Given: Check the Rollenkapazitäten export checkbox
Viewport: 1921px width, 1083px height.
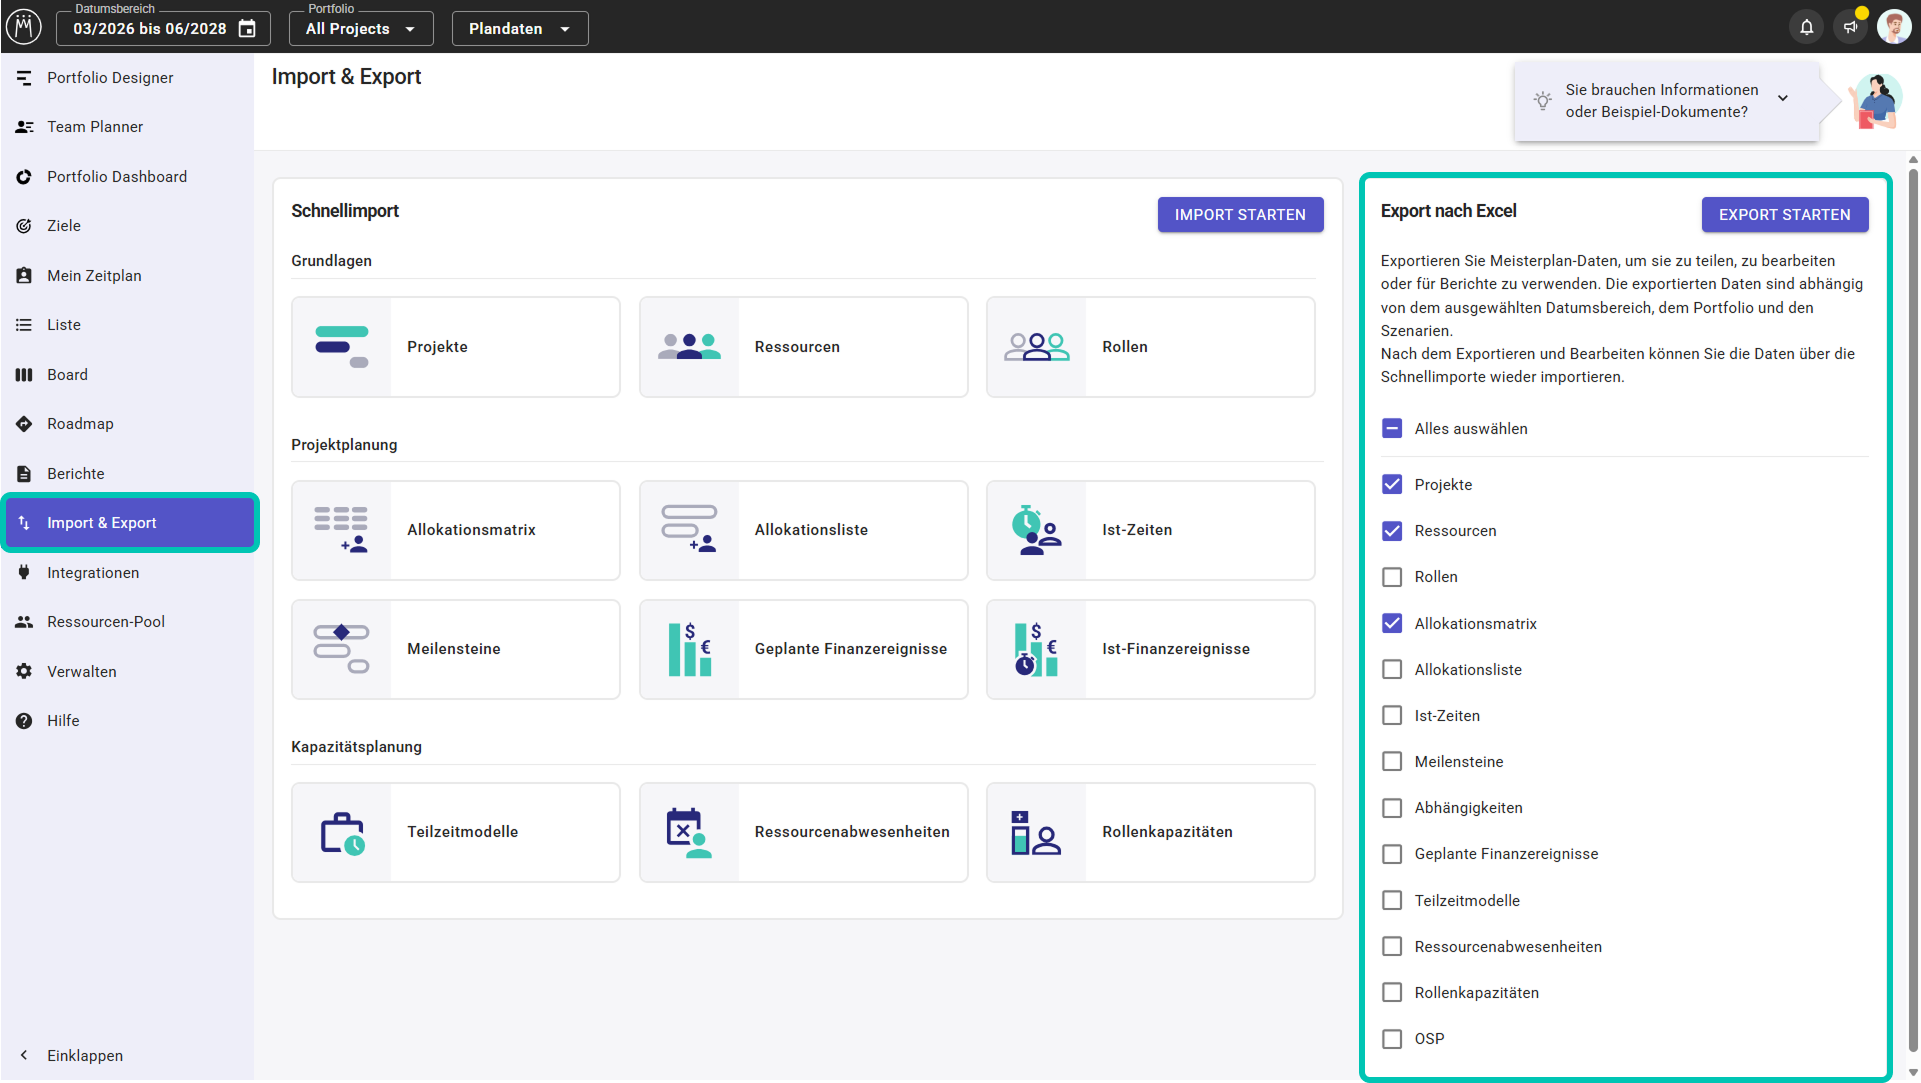Looking at the screenshot, I should click(1392, 993).
